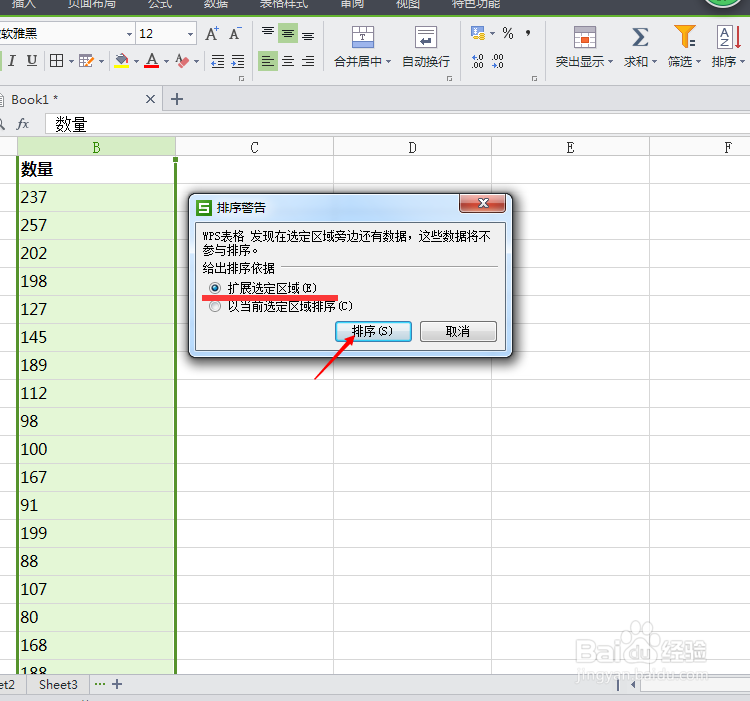The image size is (750, 701).
Task: Show more sheets with ellipsis button
Action: [x=99, y=684]
